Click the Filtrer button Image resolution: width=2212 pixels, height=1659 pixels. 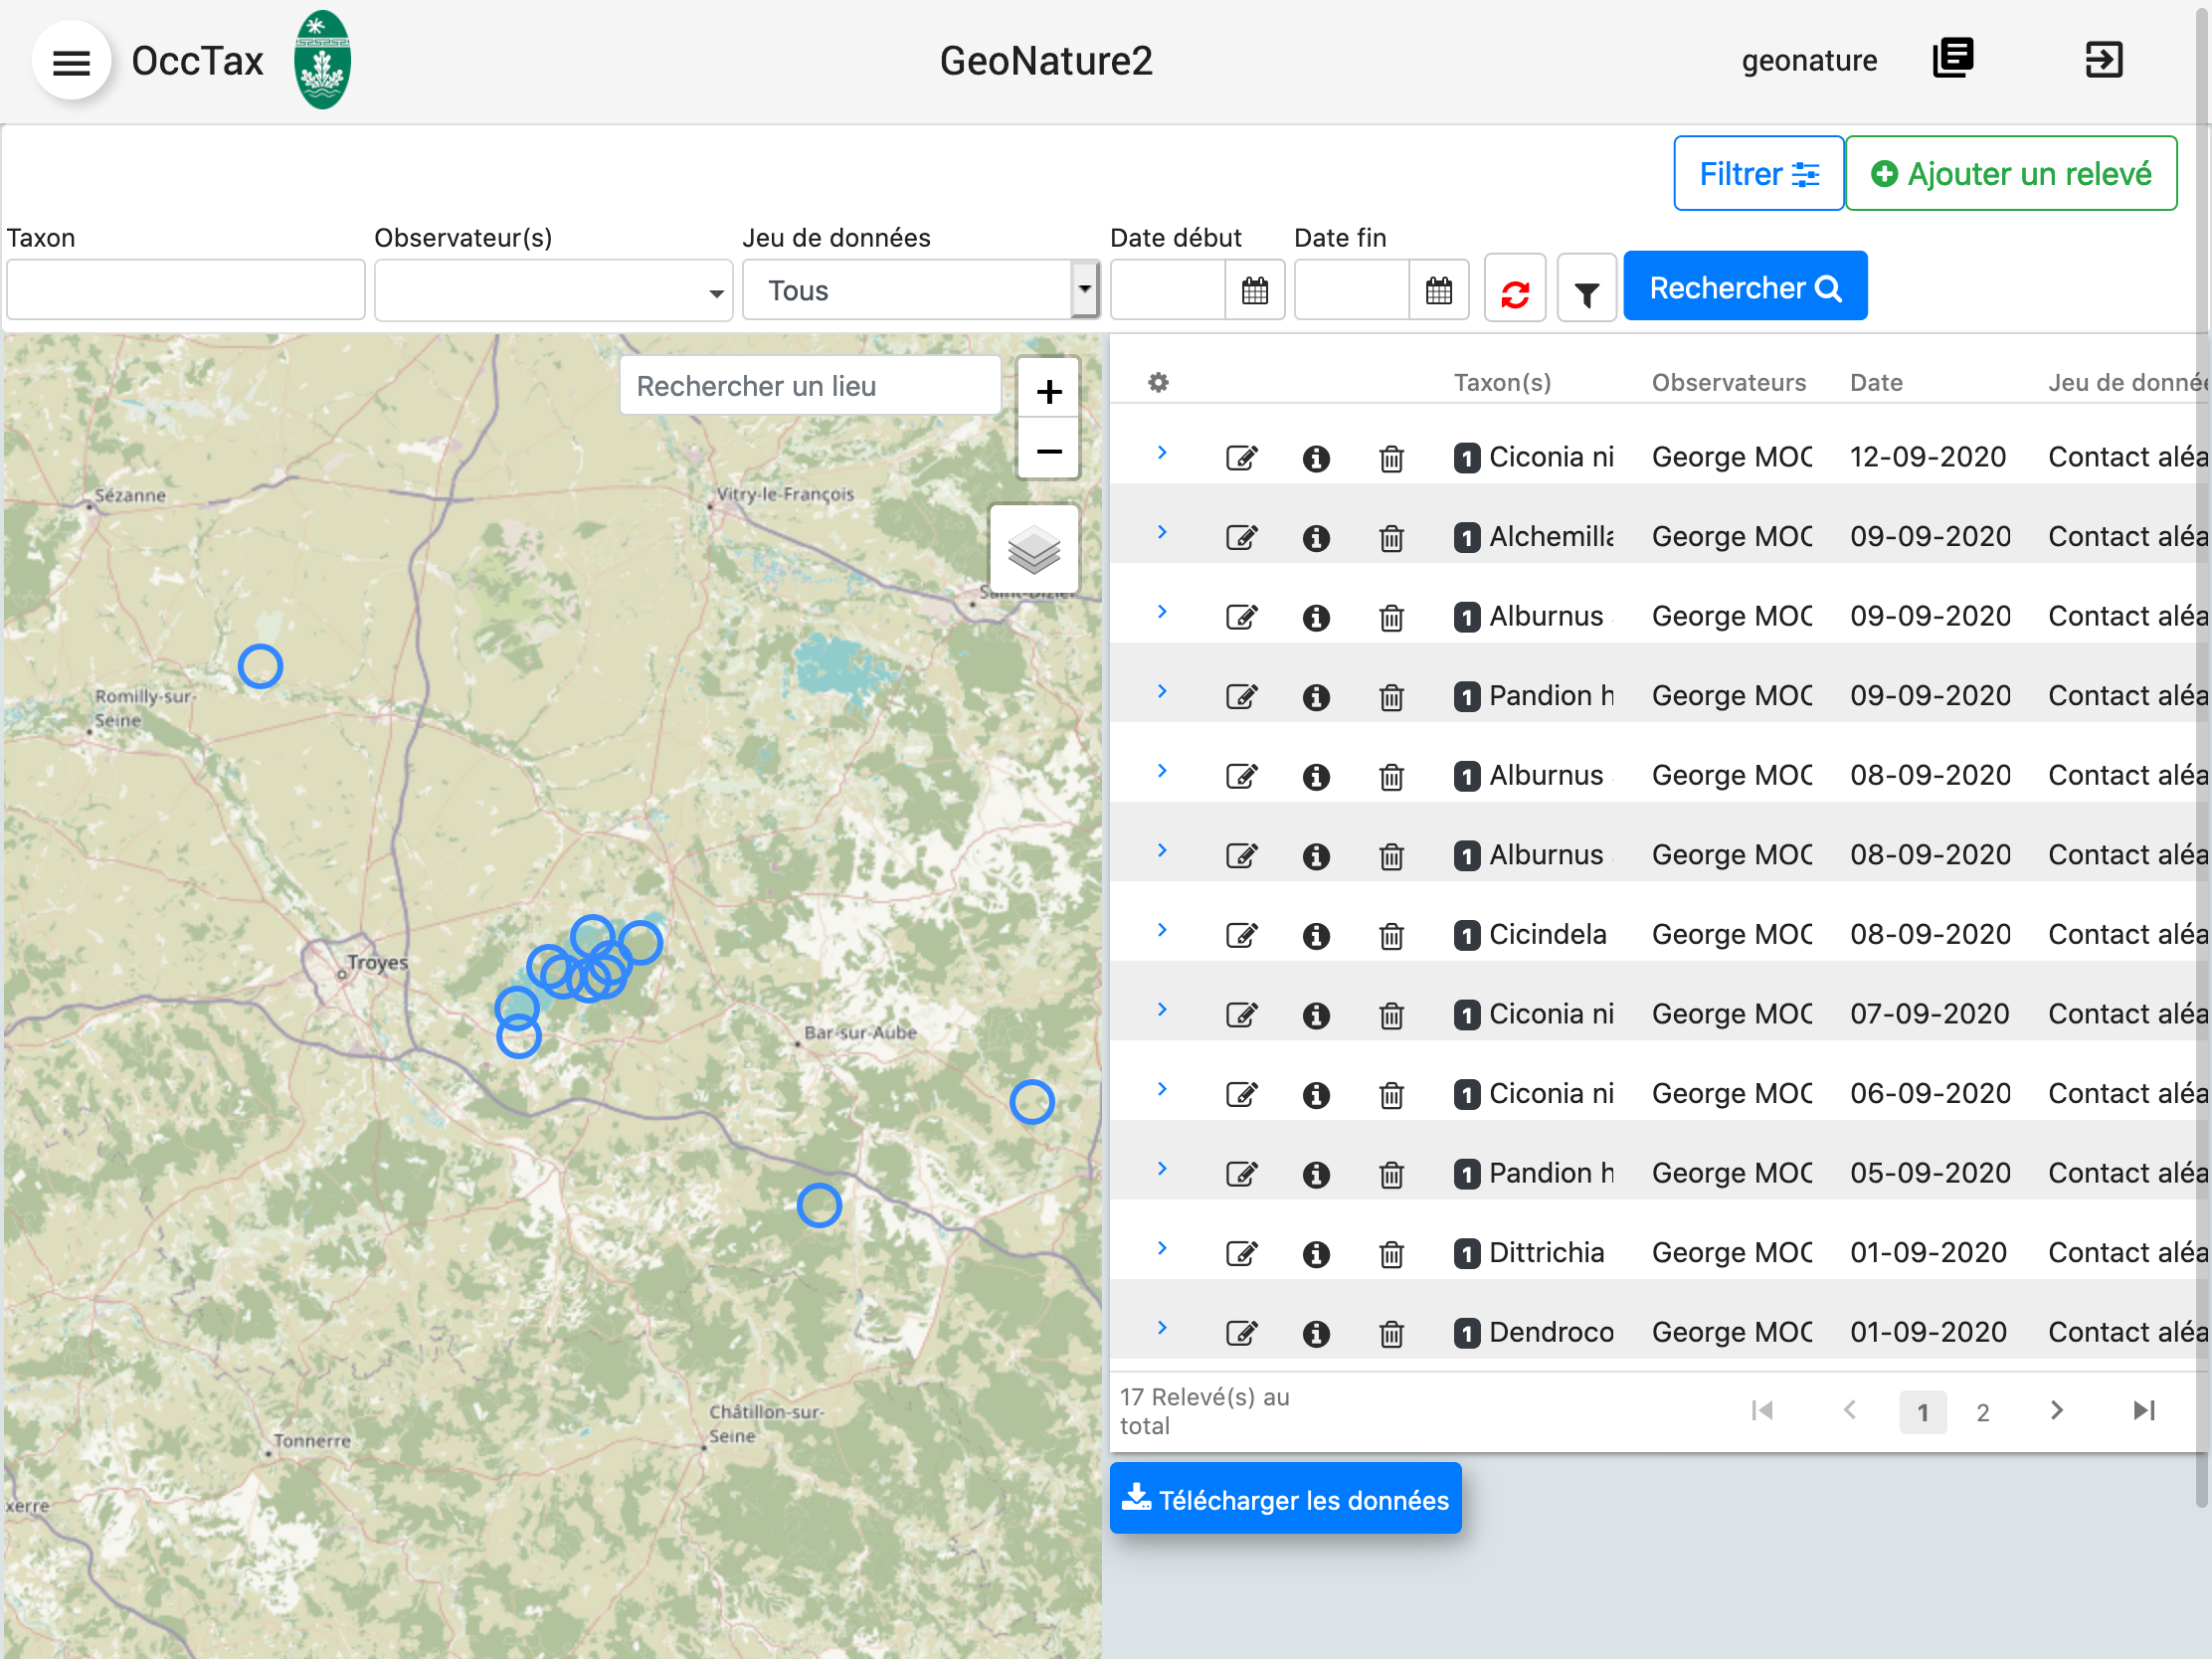click(x=1758, y=174)
